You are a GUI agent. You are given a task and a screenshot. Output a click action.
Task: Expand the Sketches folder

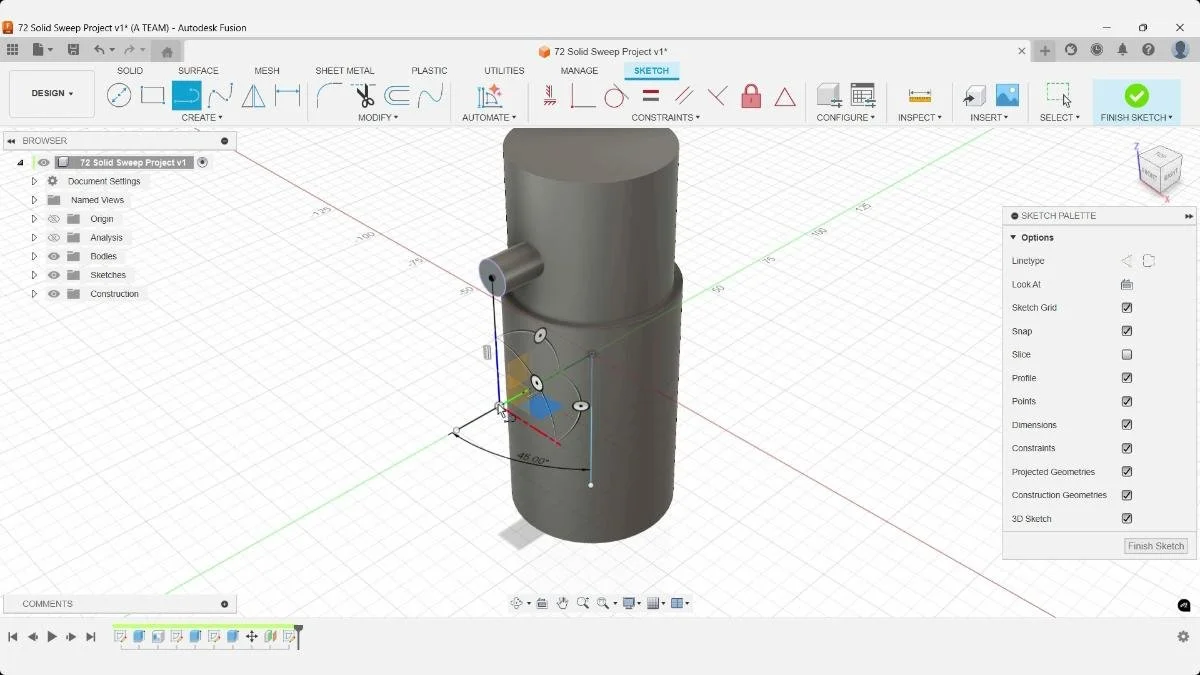pyautogui.click(x=34, y=275)
